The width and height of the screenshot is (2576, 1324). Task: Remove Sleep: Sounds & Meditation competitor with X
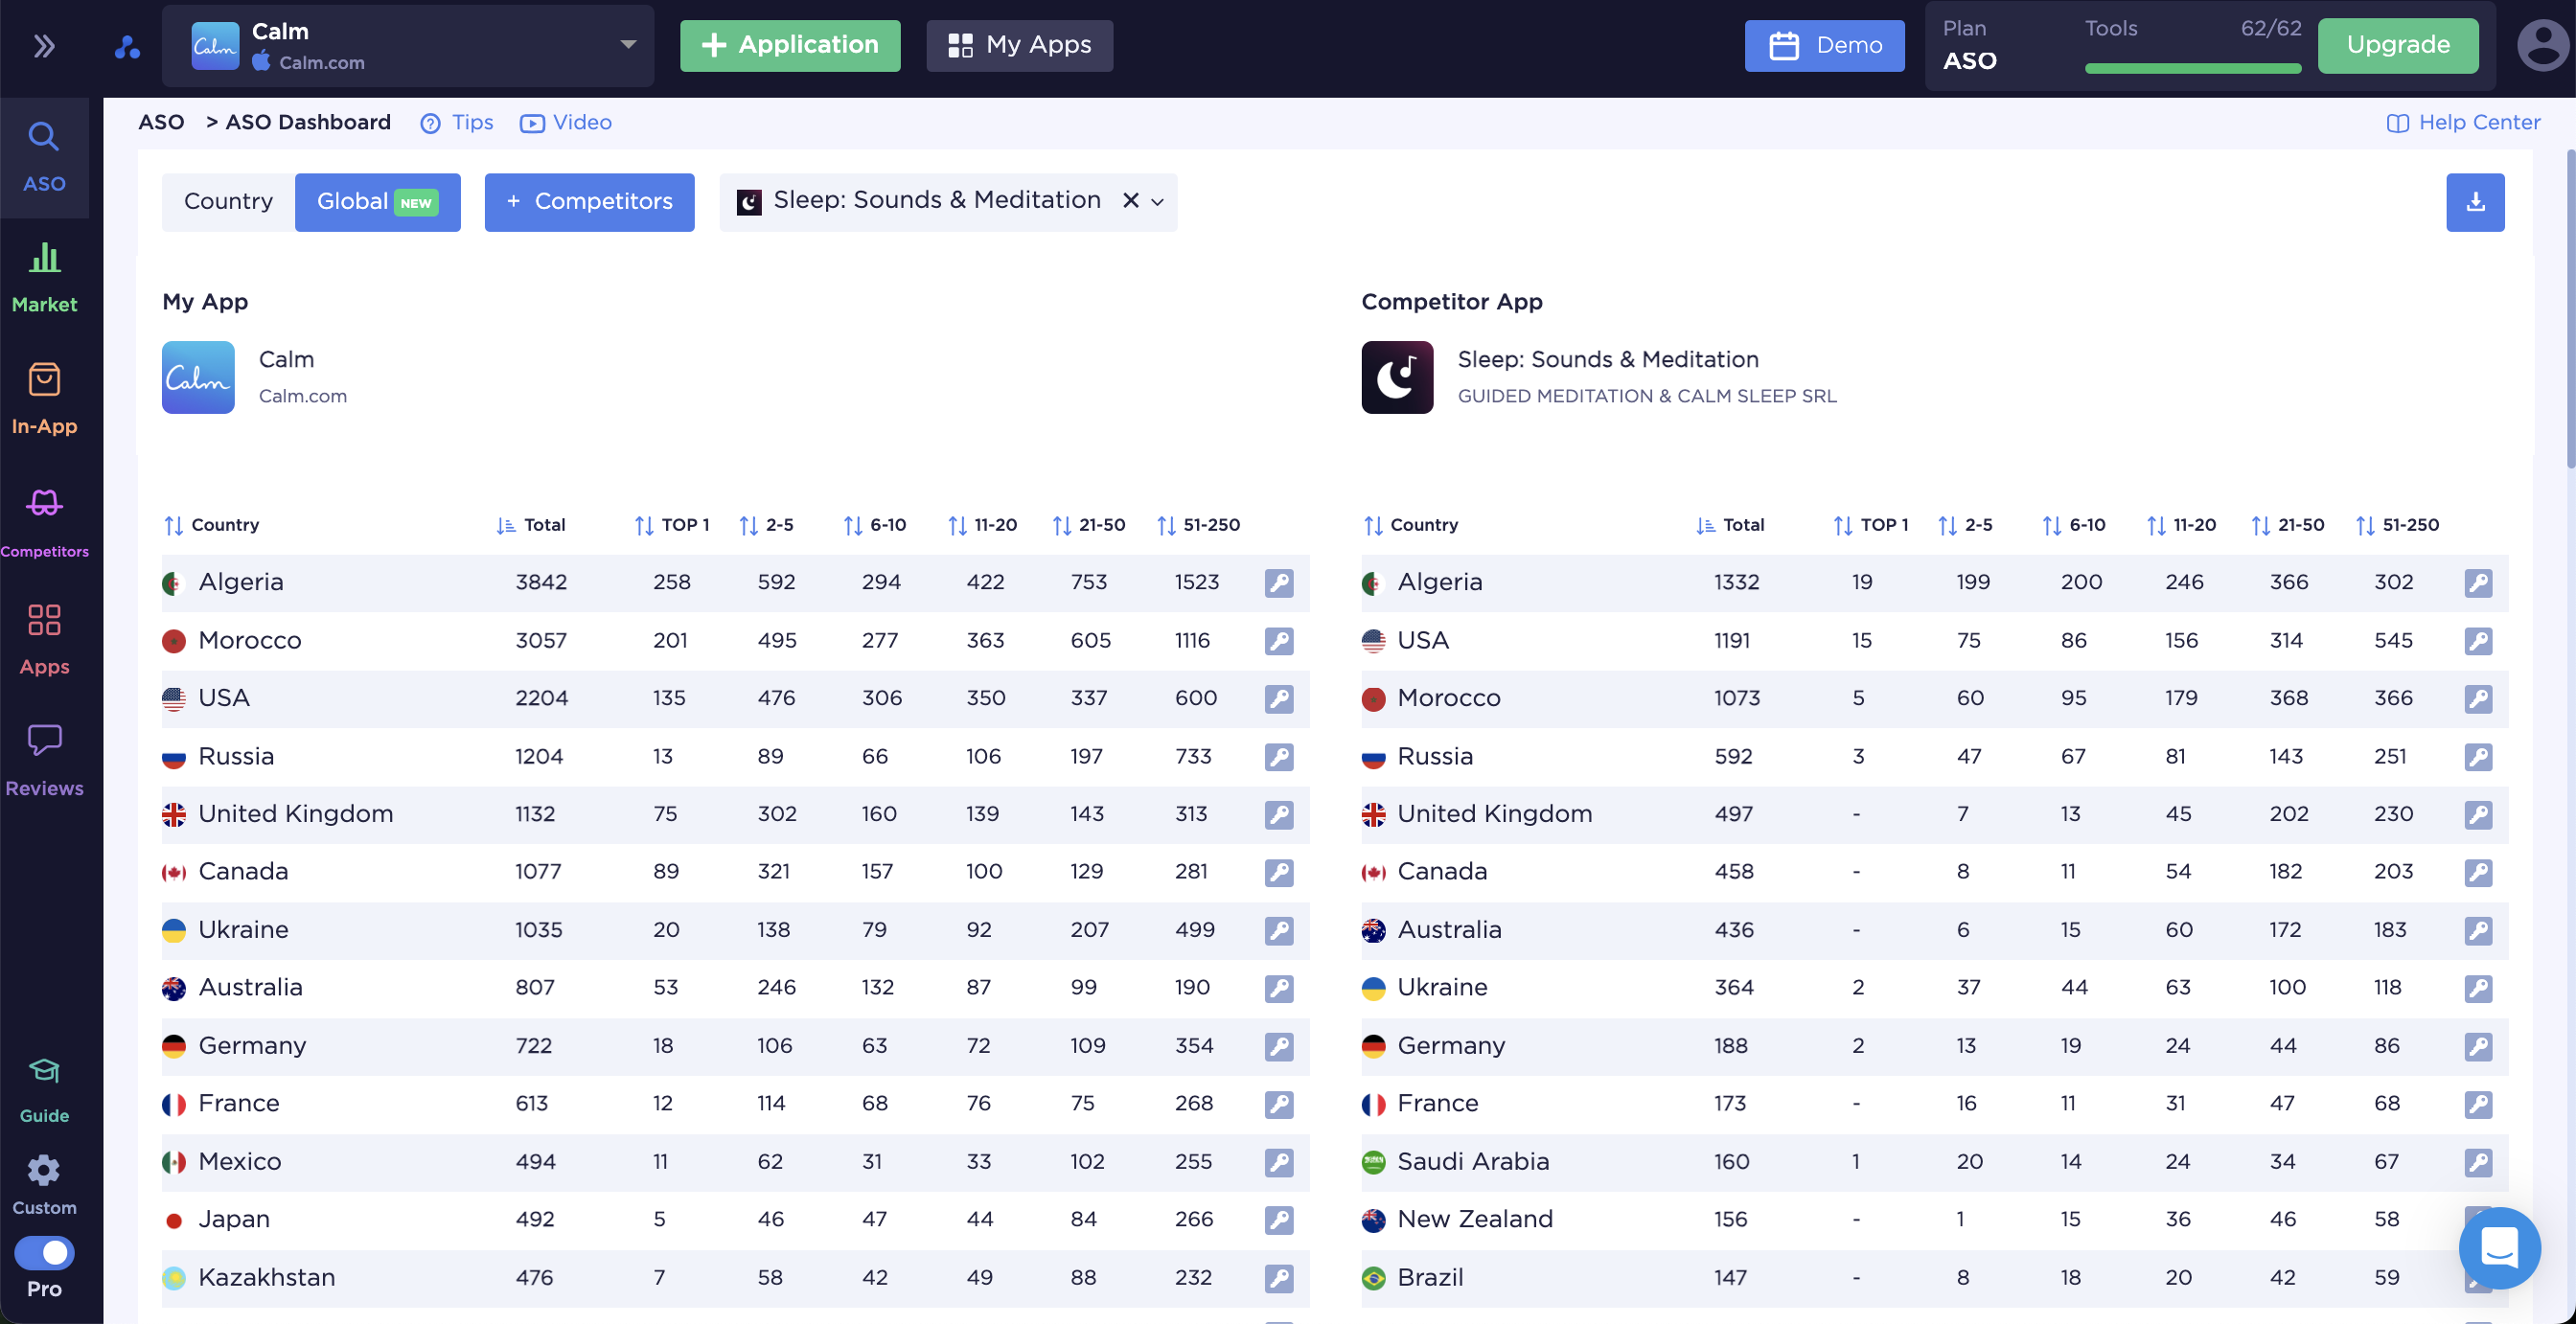[x=1131, y=201]
